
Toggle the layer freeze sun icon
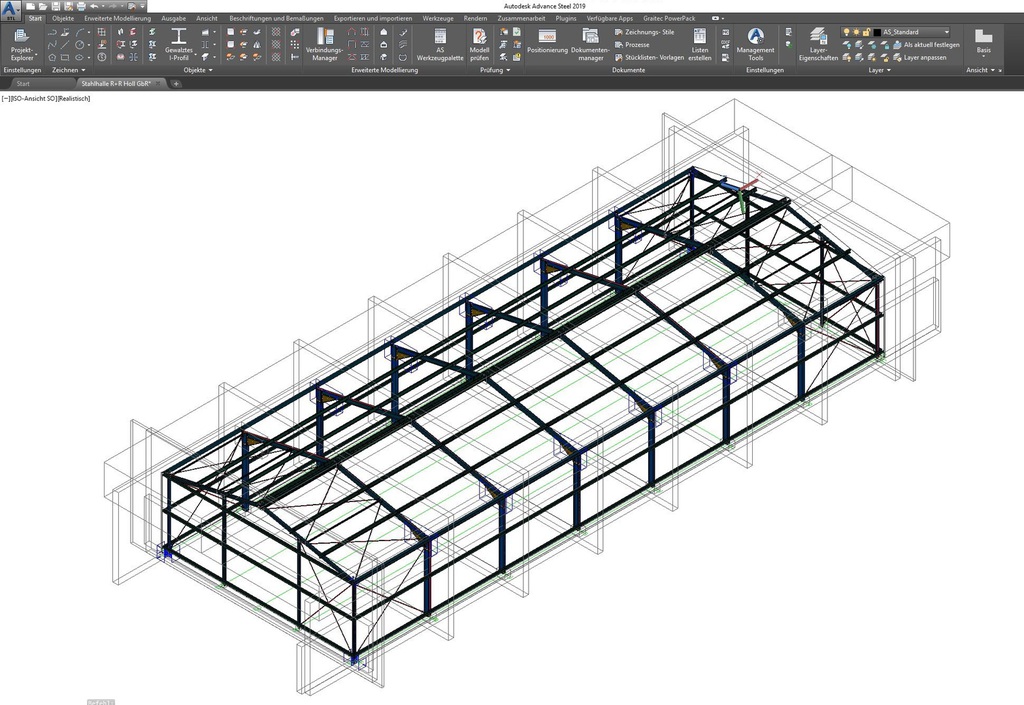coord(856,32)
